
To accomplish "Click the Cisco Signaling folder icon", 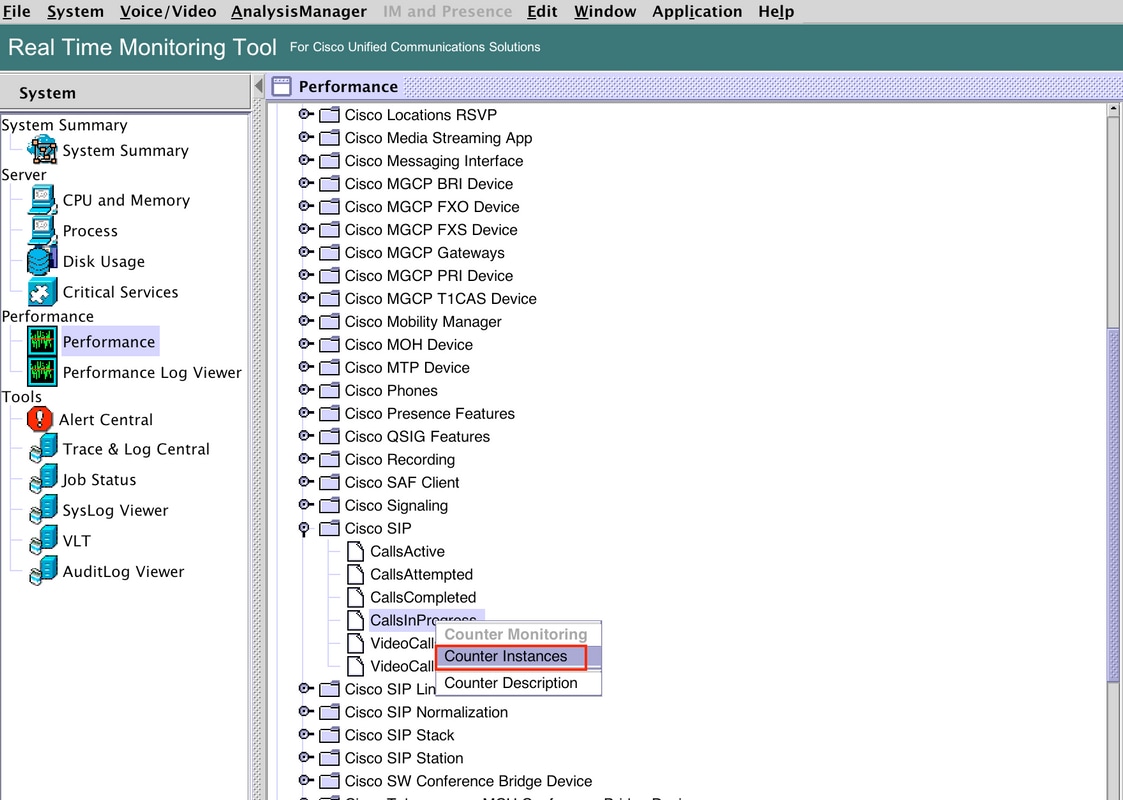I will tap(329, 505).
